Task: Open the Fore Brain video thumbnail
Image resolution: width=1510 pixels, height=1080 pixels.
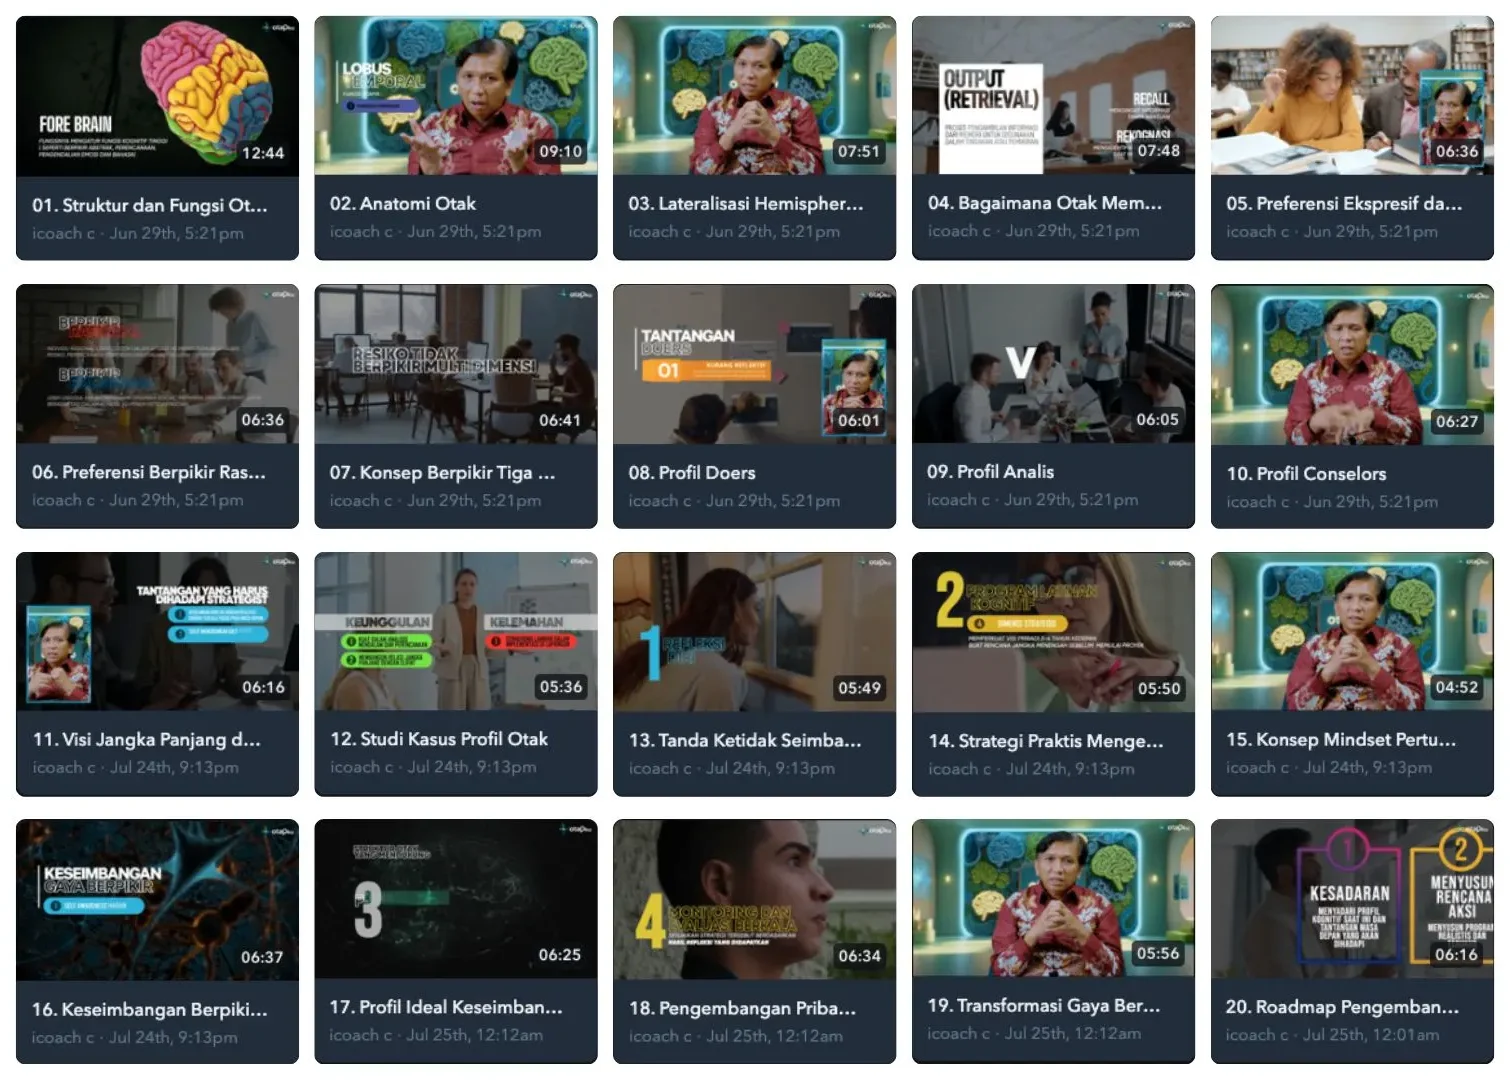Action: 157,96
